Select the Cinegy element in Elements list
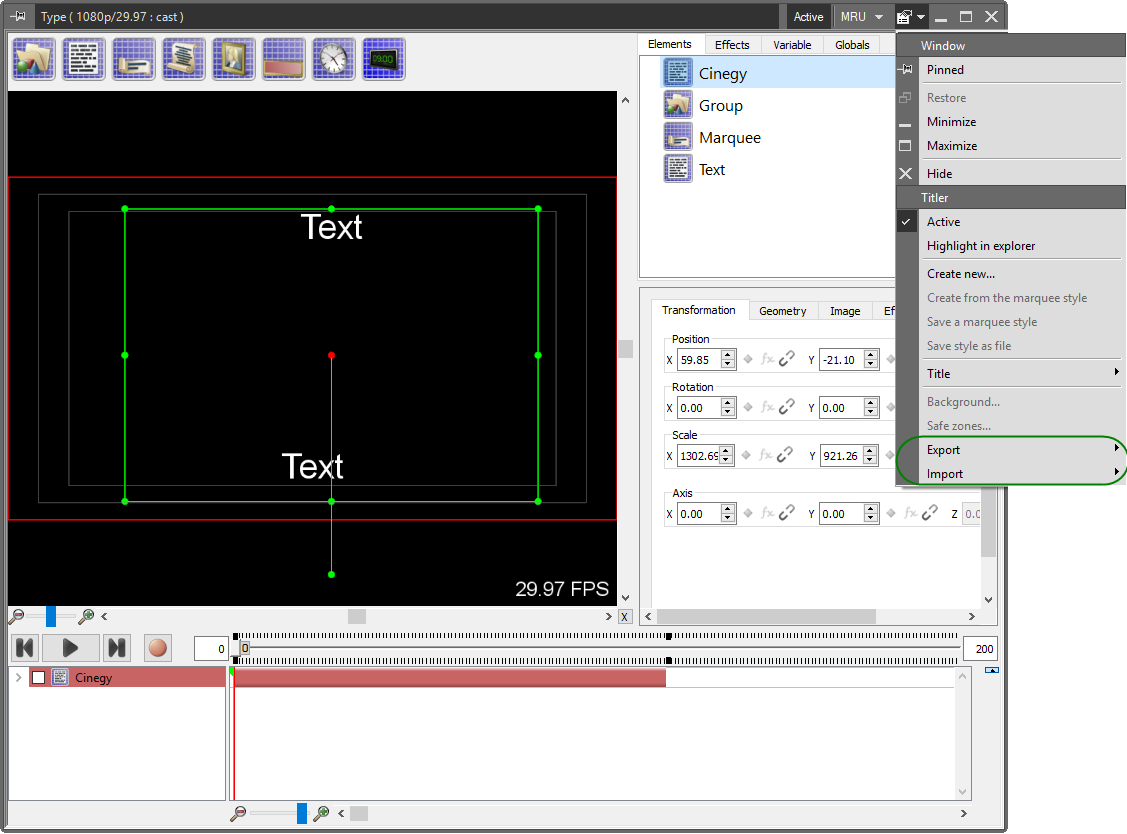 click(x=777, y=73)
